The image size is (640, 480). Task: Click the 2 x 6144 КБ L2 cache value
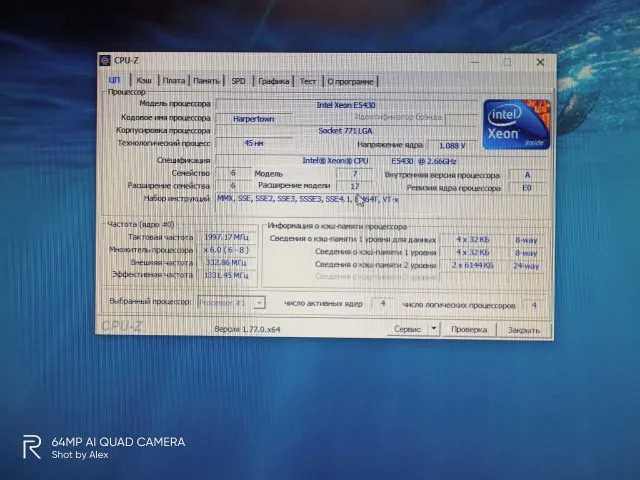pyautogui.click(x=472, y=265)
